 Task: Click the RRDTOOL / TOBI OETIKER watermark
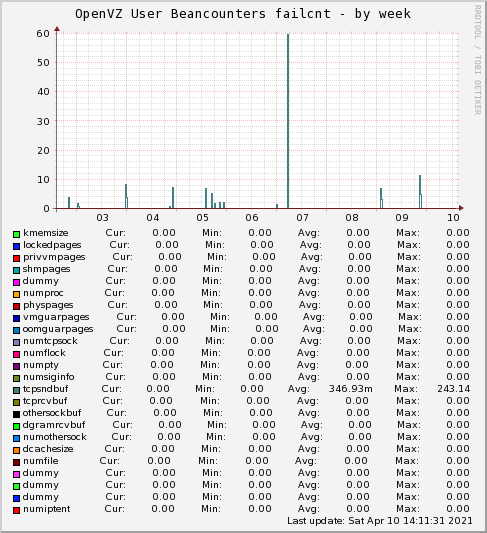pyautogui.click(x=477, y=59)
